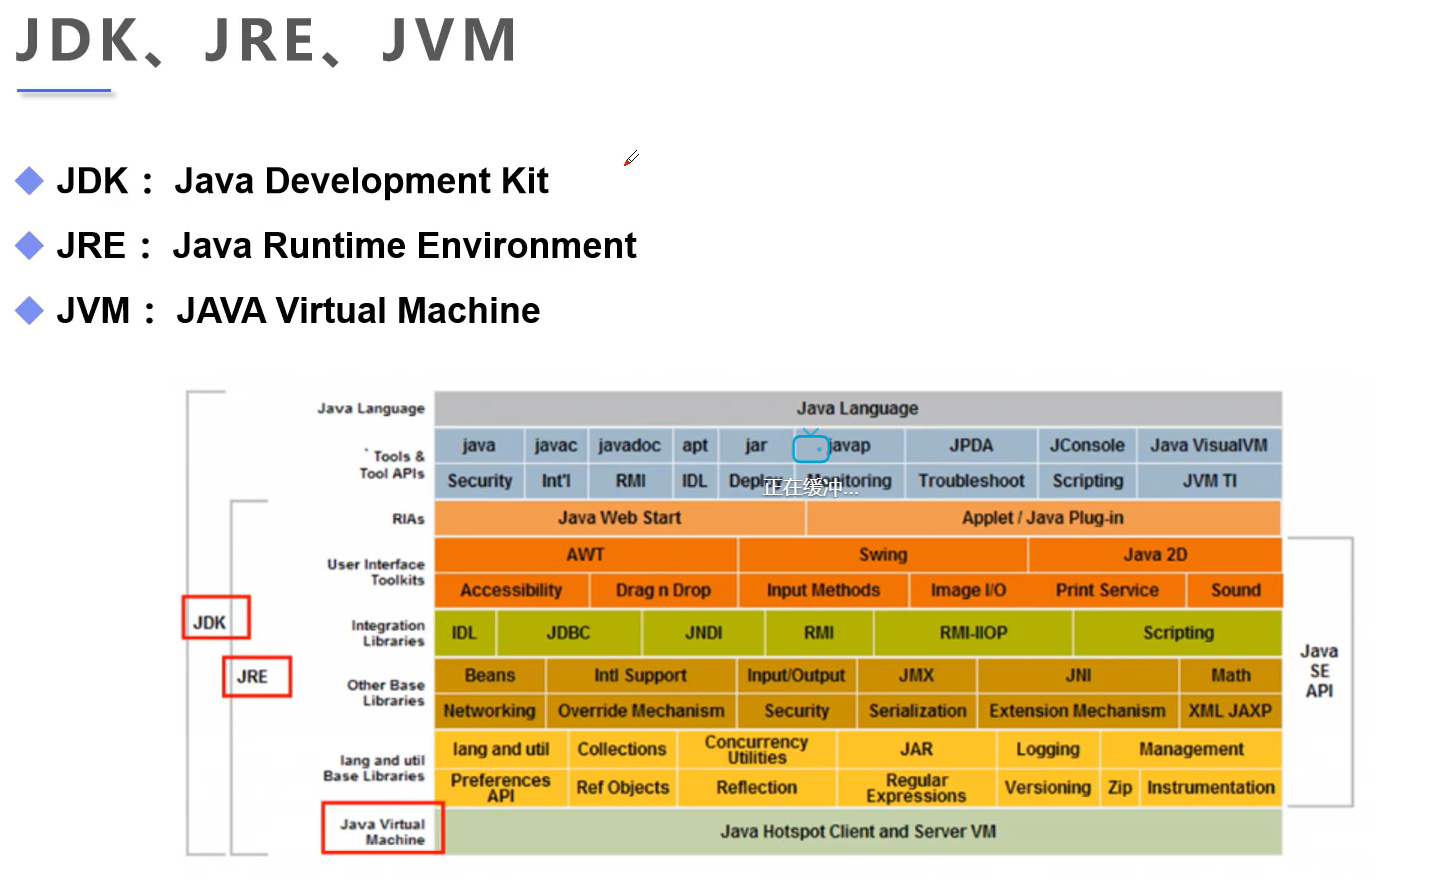Select the jar tool block
Screen dimensions: 1433x885
click(754, 445)
